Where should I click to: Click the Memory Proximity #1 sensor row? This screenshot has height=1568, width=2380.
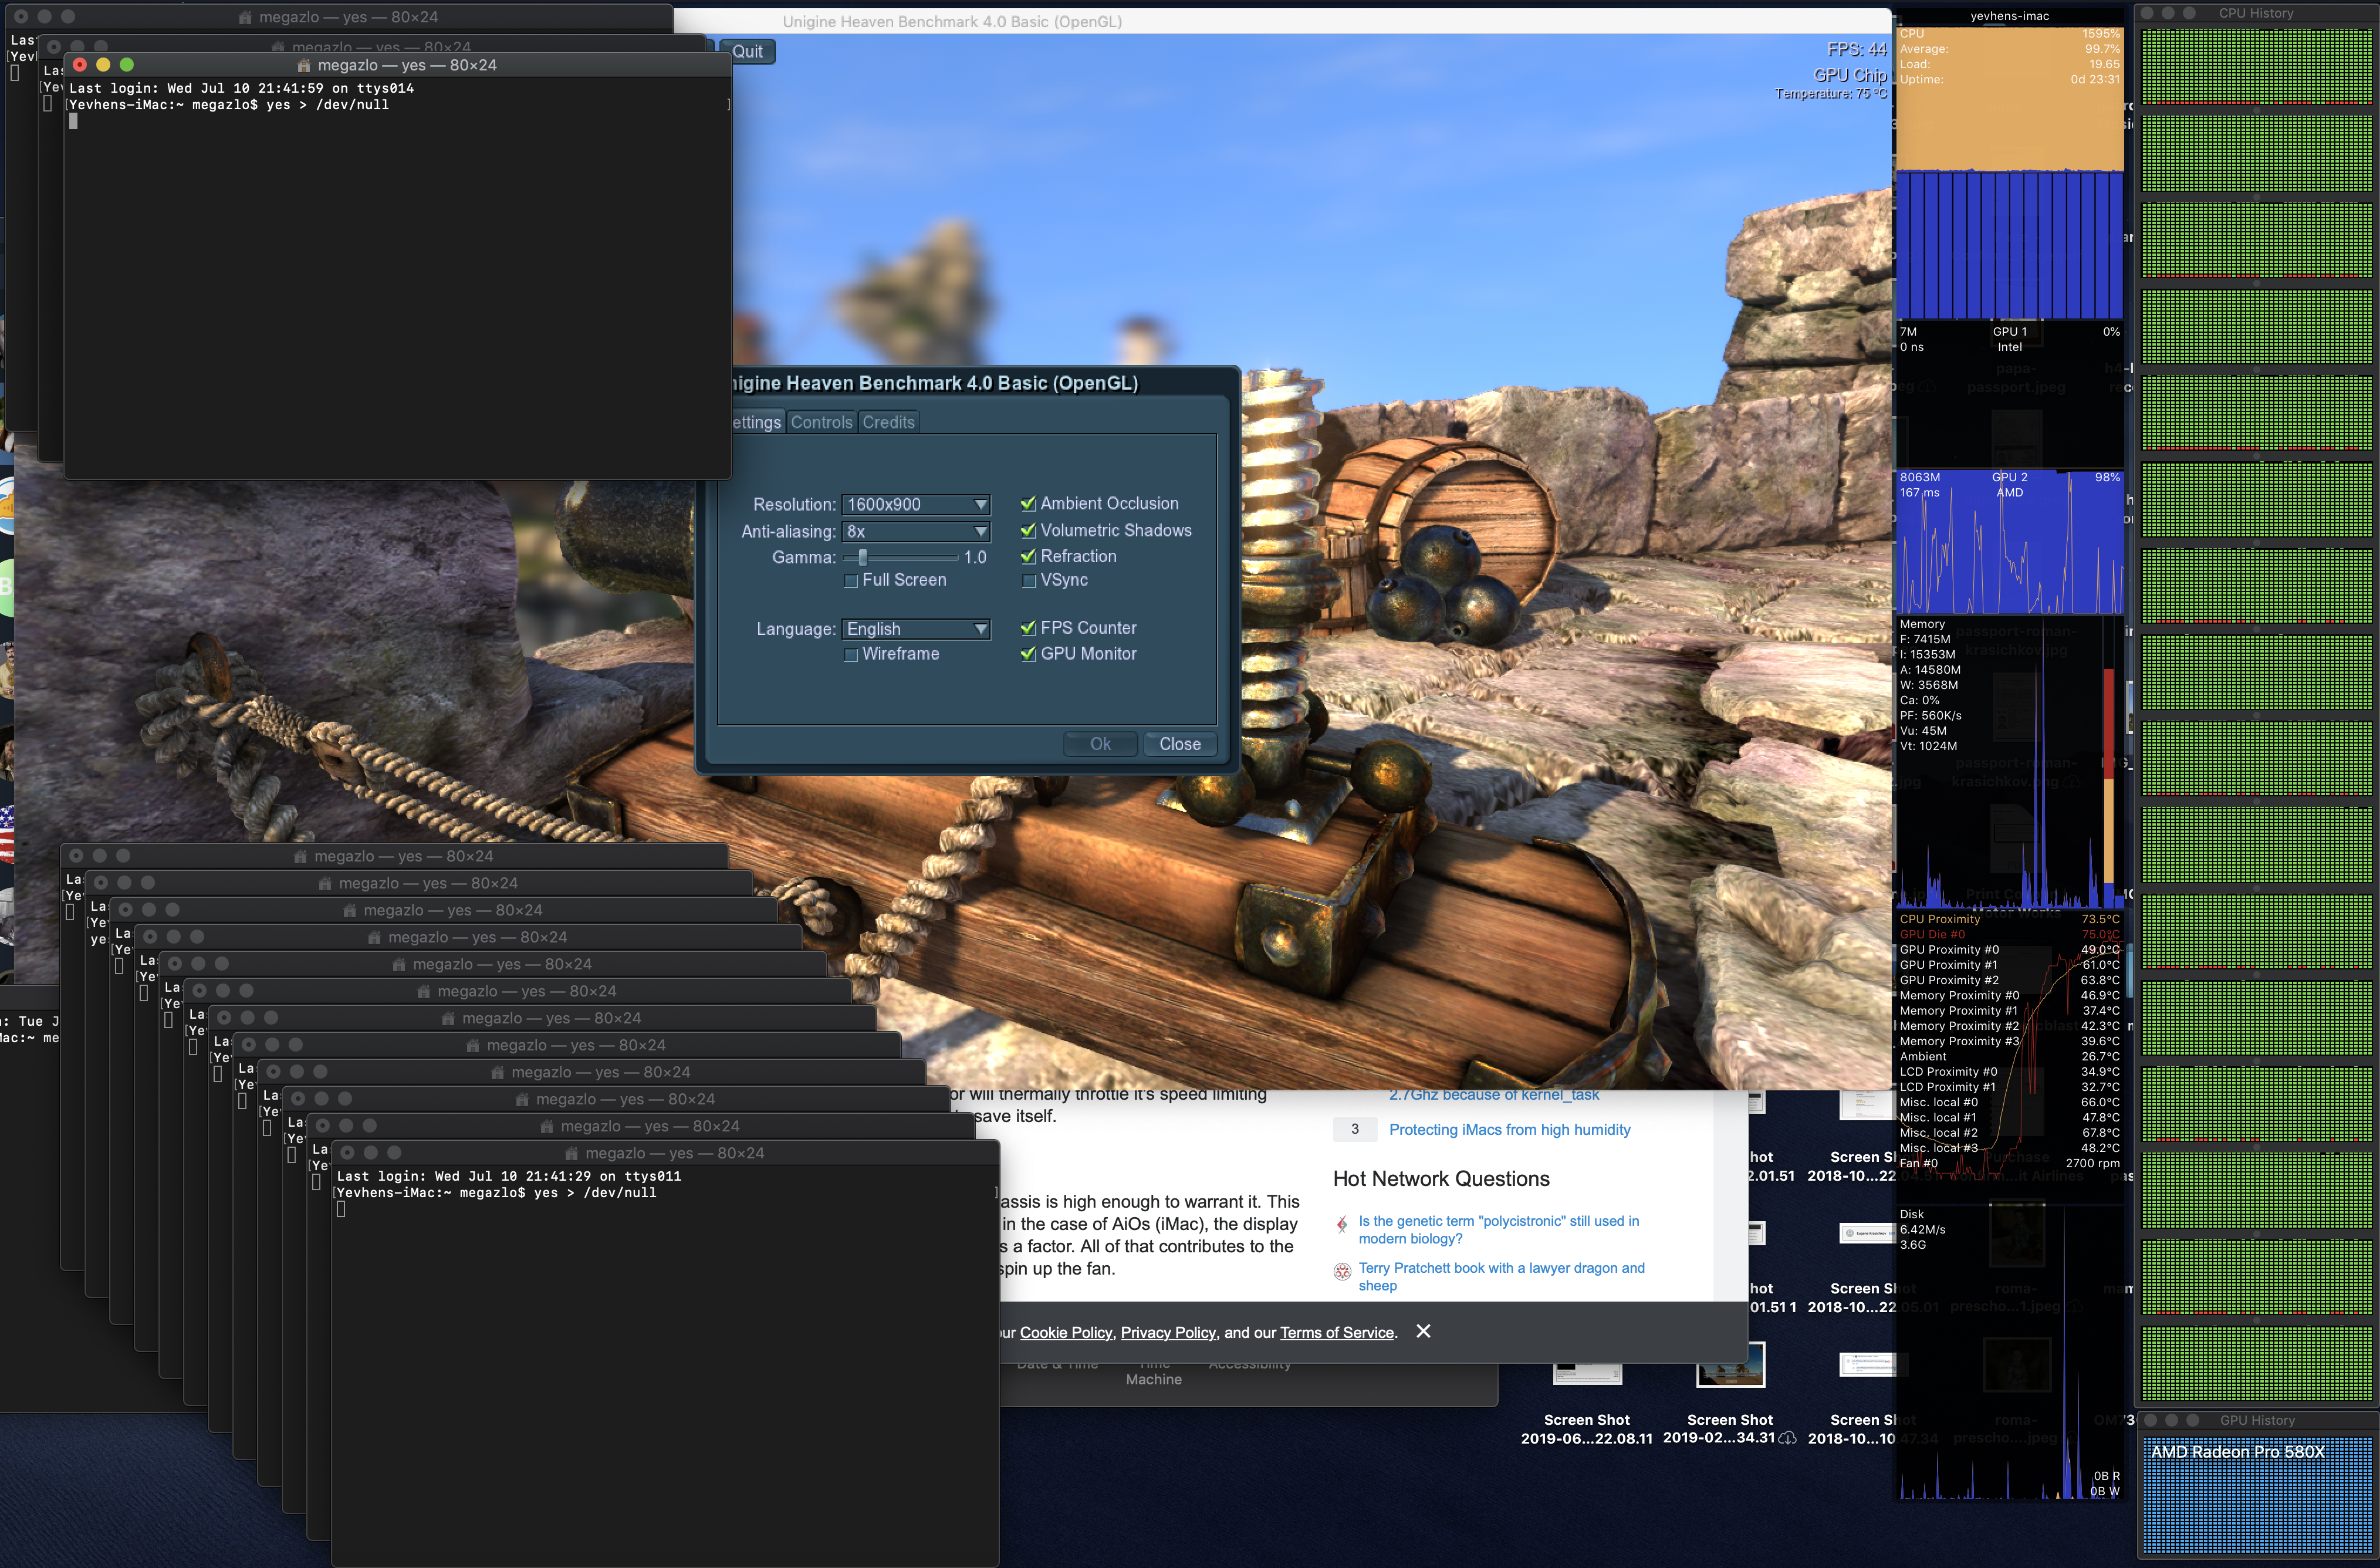coord(2009,1010)
